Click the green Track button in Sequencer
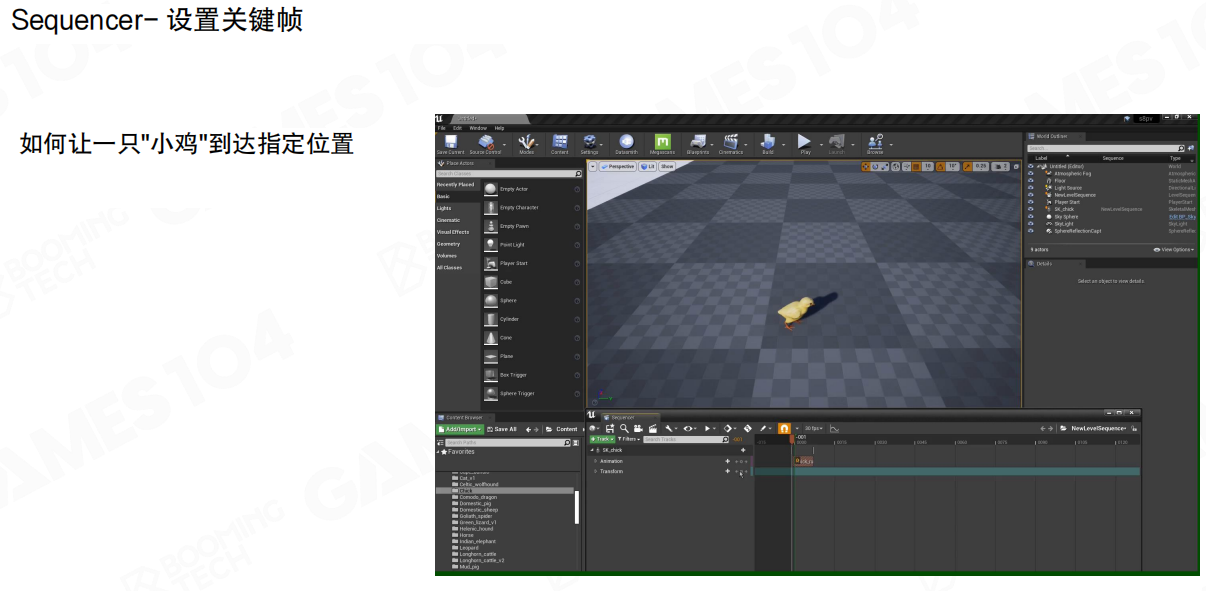Viewport: 1206px width, 591px height. (x=601, y=439)
